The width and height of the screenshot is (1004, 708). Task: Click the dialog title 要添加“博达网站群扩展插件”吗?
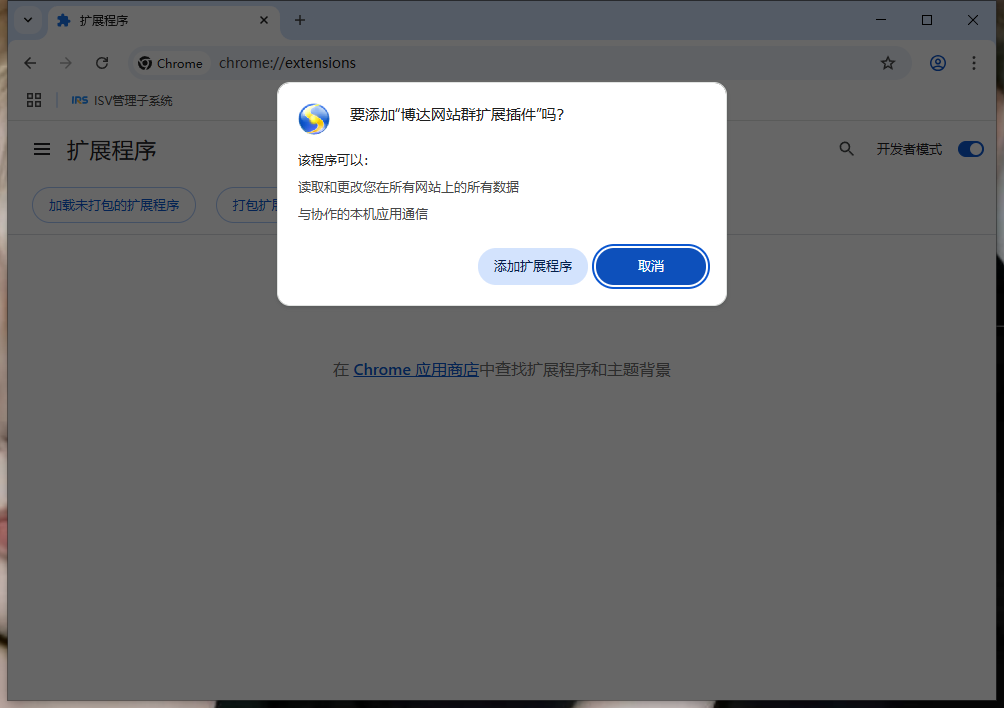457,115
